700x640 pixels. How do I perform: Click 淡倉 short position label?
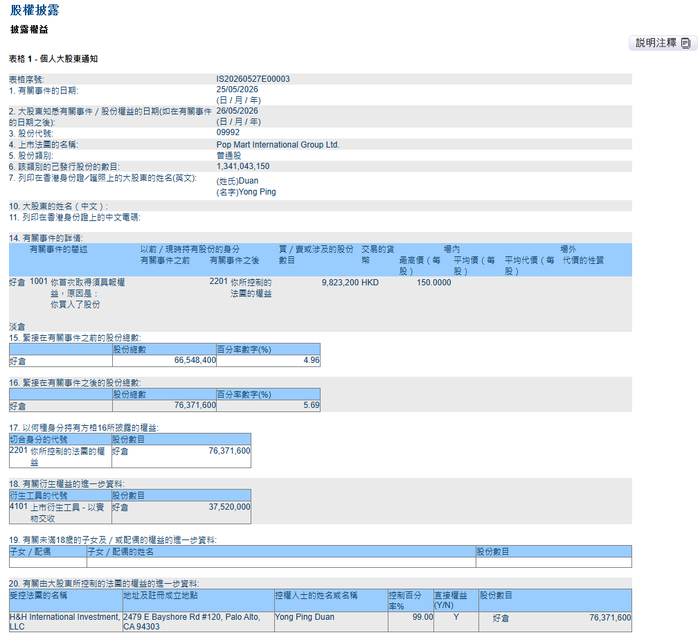click(17, 327)
